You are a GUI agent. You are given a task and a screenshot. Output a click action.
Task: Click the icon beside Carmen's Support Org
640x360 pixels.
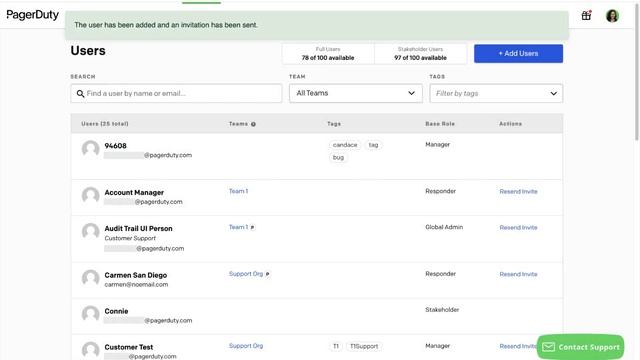click(x=267, y=274)
